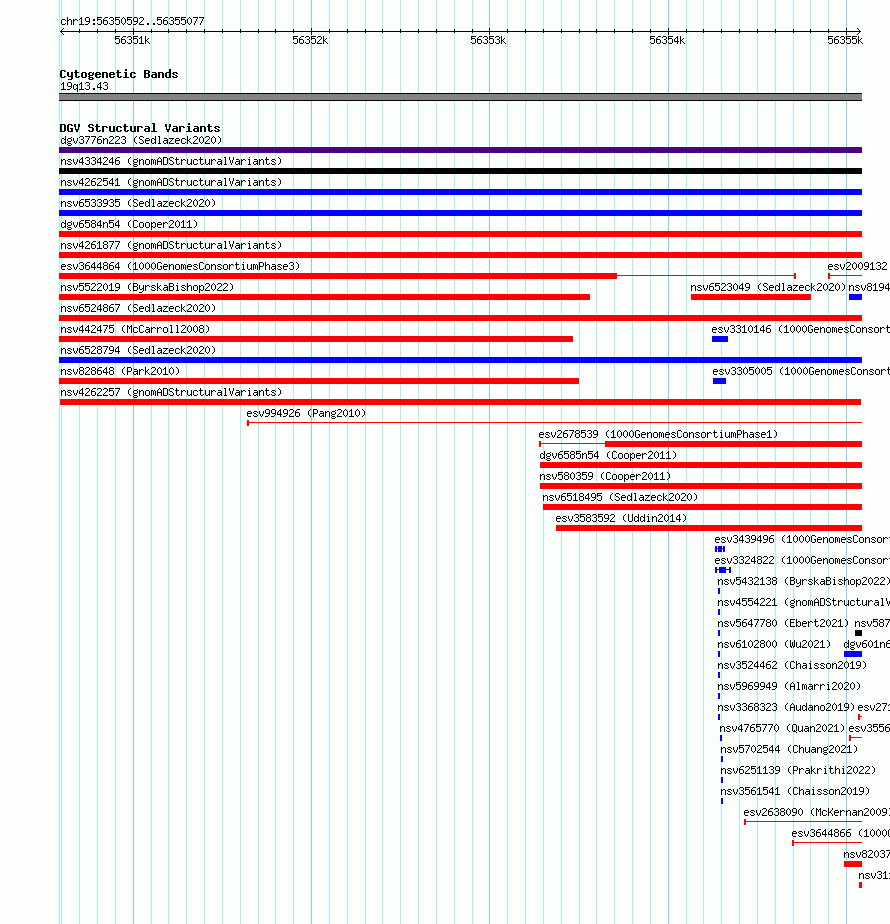Click blue esv3310146 variant bar
Image resolution: width=890 pixels, height=924 pixels.
tap(720, 339)
